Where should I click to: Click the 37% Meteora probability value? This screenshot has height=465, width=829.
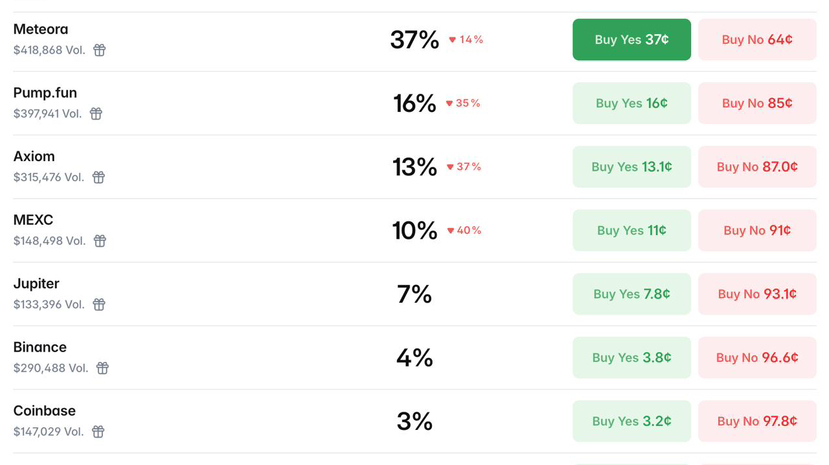[x=414, y=40]
